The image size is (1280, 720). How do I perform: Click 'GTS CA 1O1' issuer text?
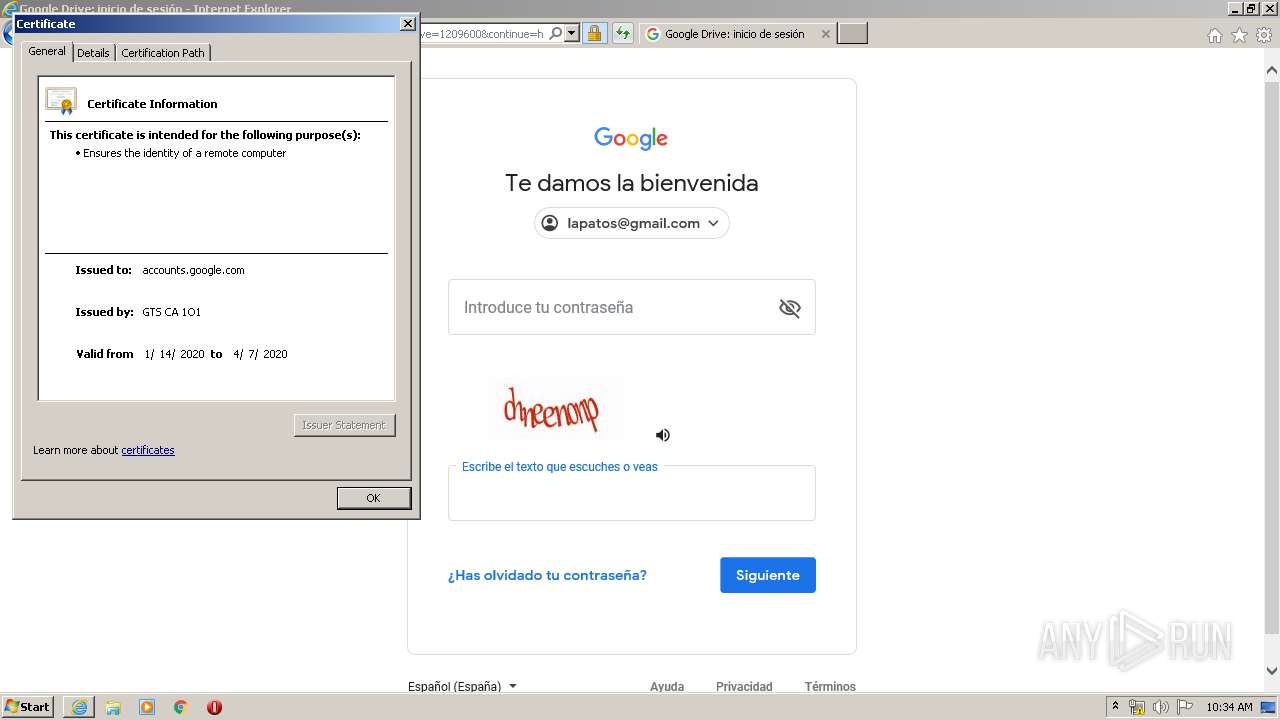pos(172,312)
